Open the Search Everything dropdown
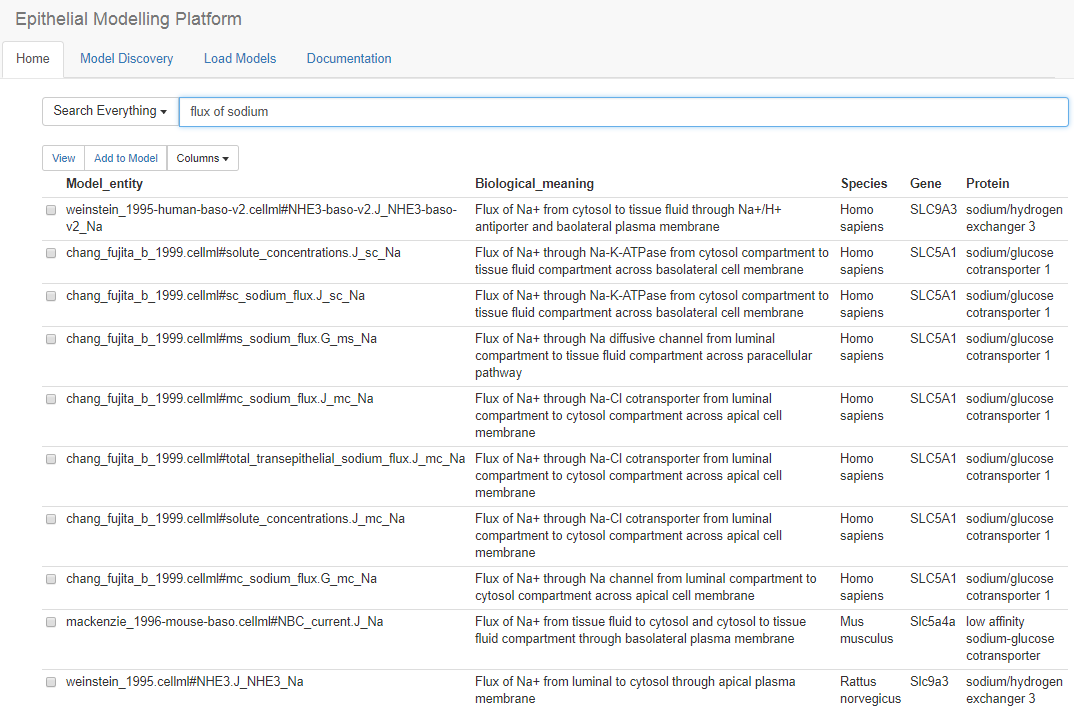This screenshot has height=716, width=1074. coord(110,111)
